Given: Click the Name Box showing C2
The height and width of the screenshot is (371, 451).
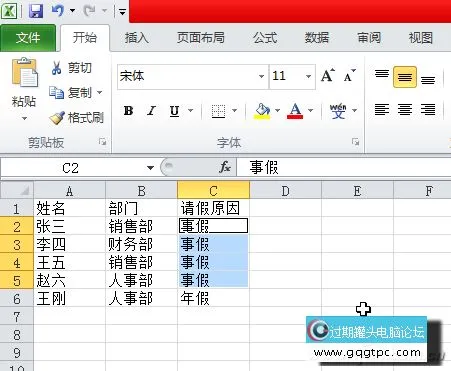Looking at the screenshot, I should pos(71,168).
